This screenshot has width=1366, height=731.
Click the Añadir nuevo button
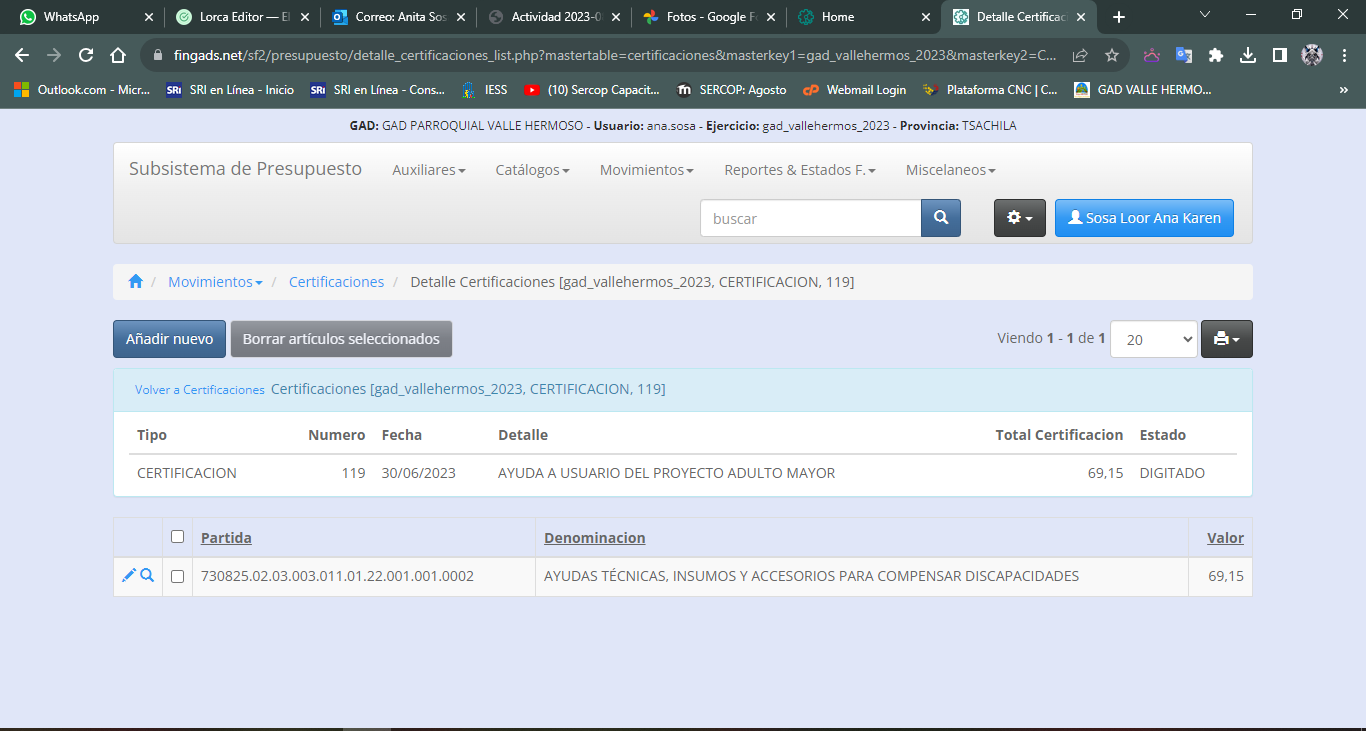tap(169, 339)
